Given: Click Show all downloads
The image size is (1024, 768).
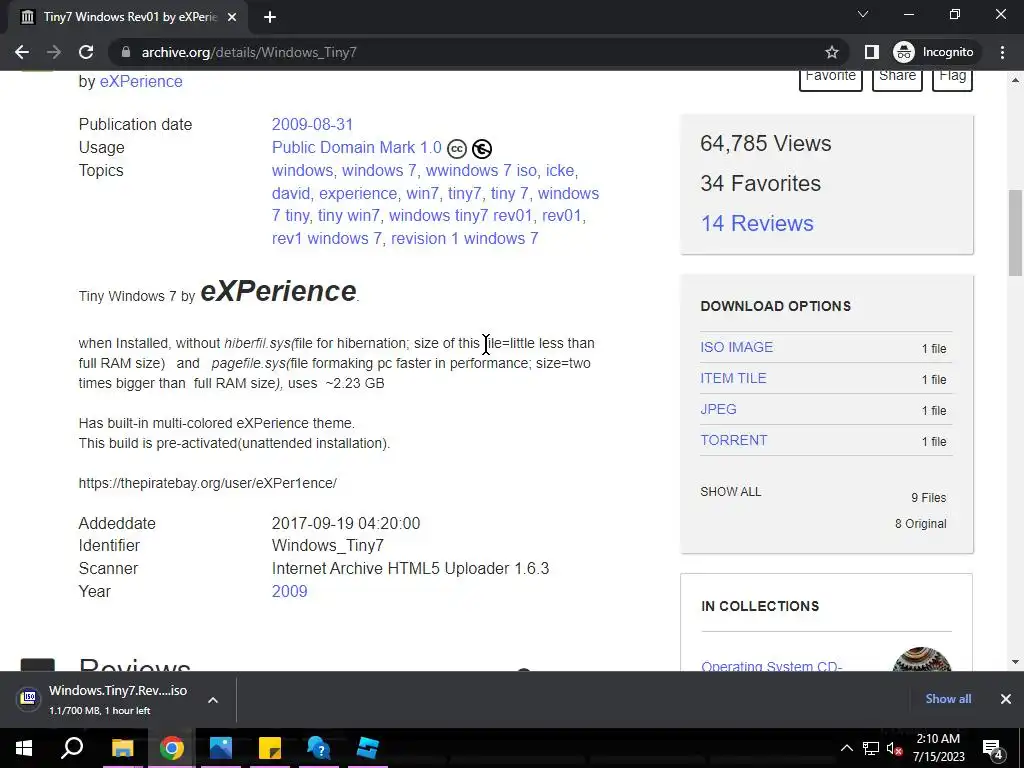Looking at the screenshot, I should 948,699.
